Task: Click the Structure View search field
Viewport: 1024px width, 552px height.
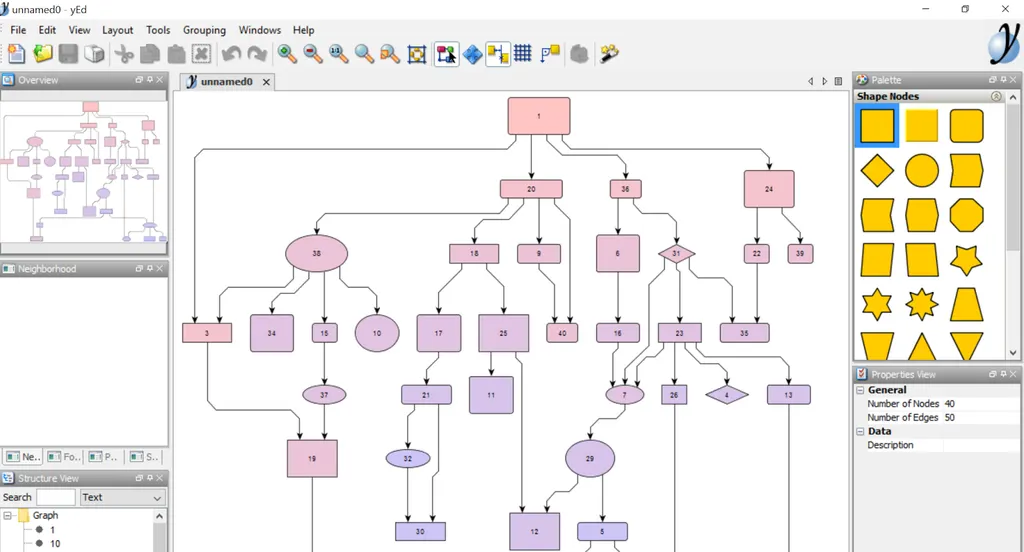Action: click(x=56, y=497)
